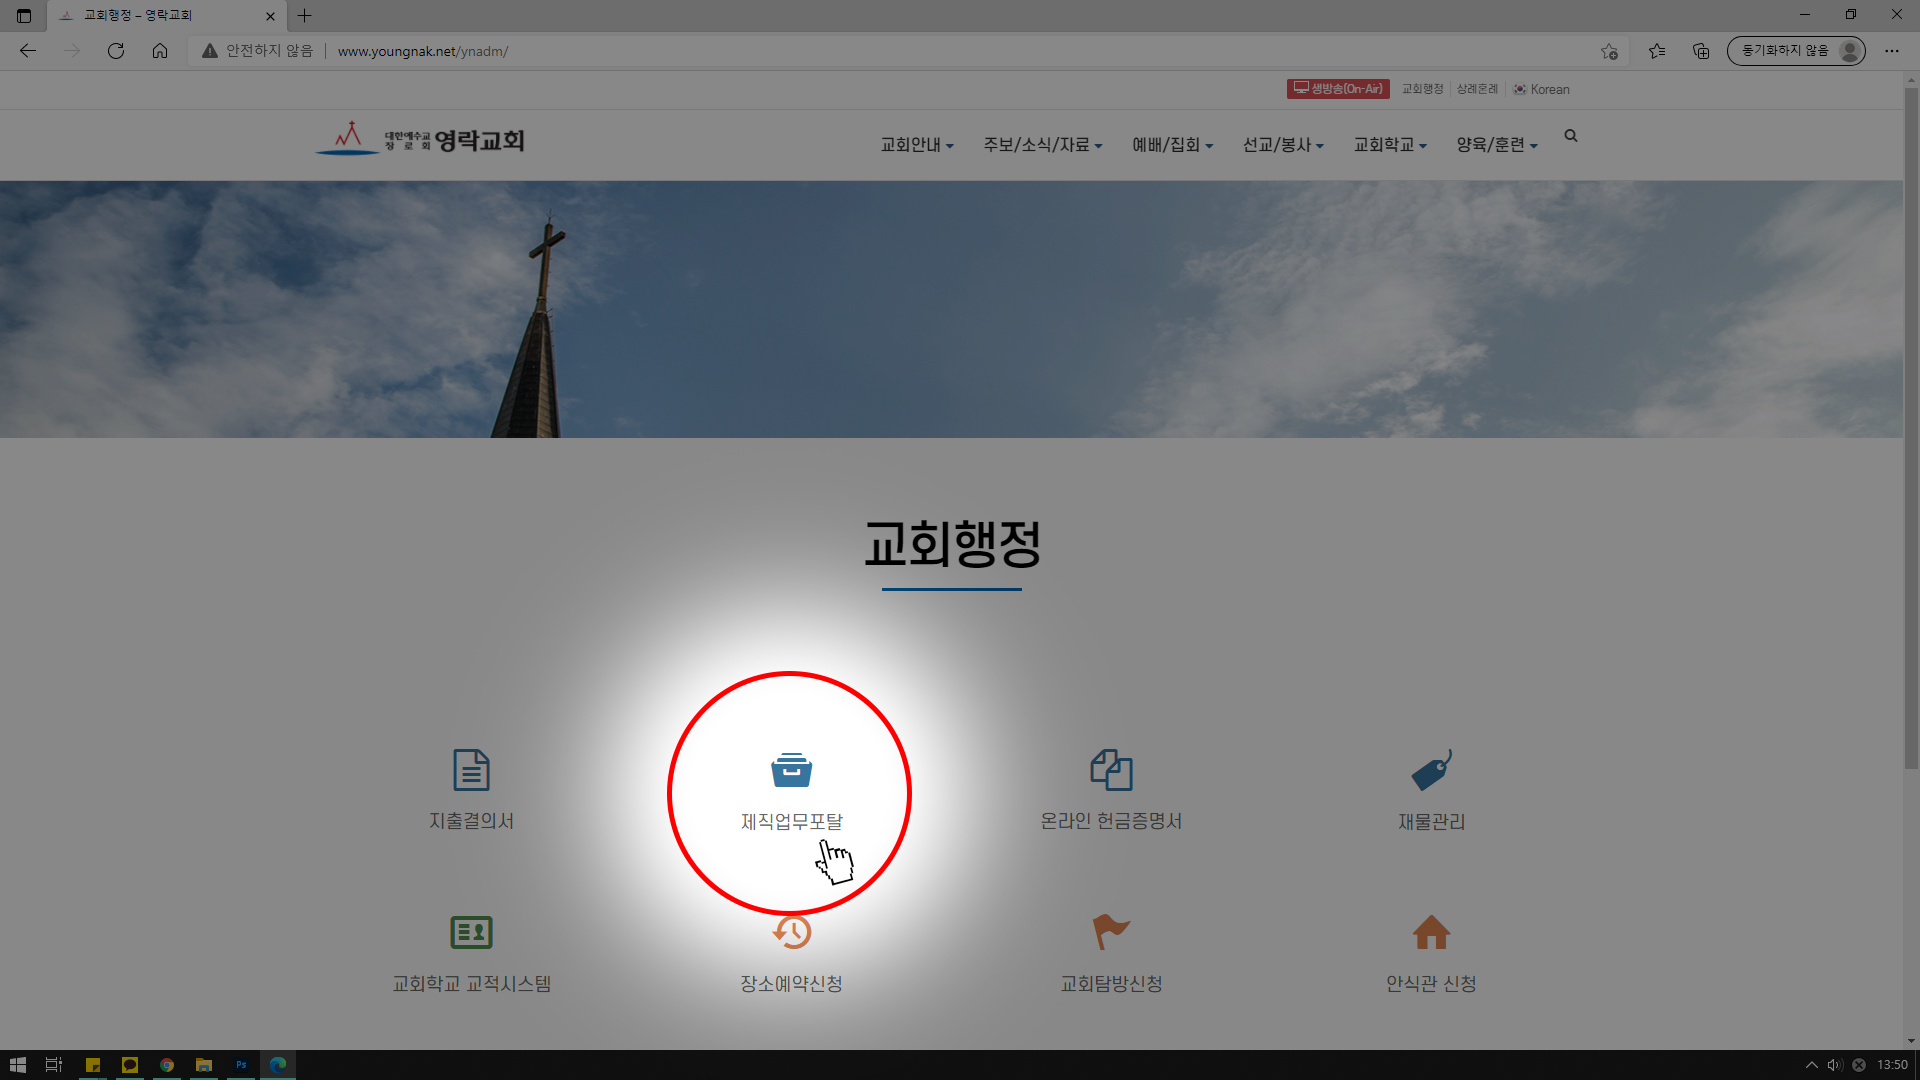Open the 생방송(On-Air) live broadcast link
Viewport: 1920px width, 1080px height.
(1337, 89)
